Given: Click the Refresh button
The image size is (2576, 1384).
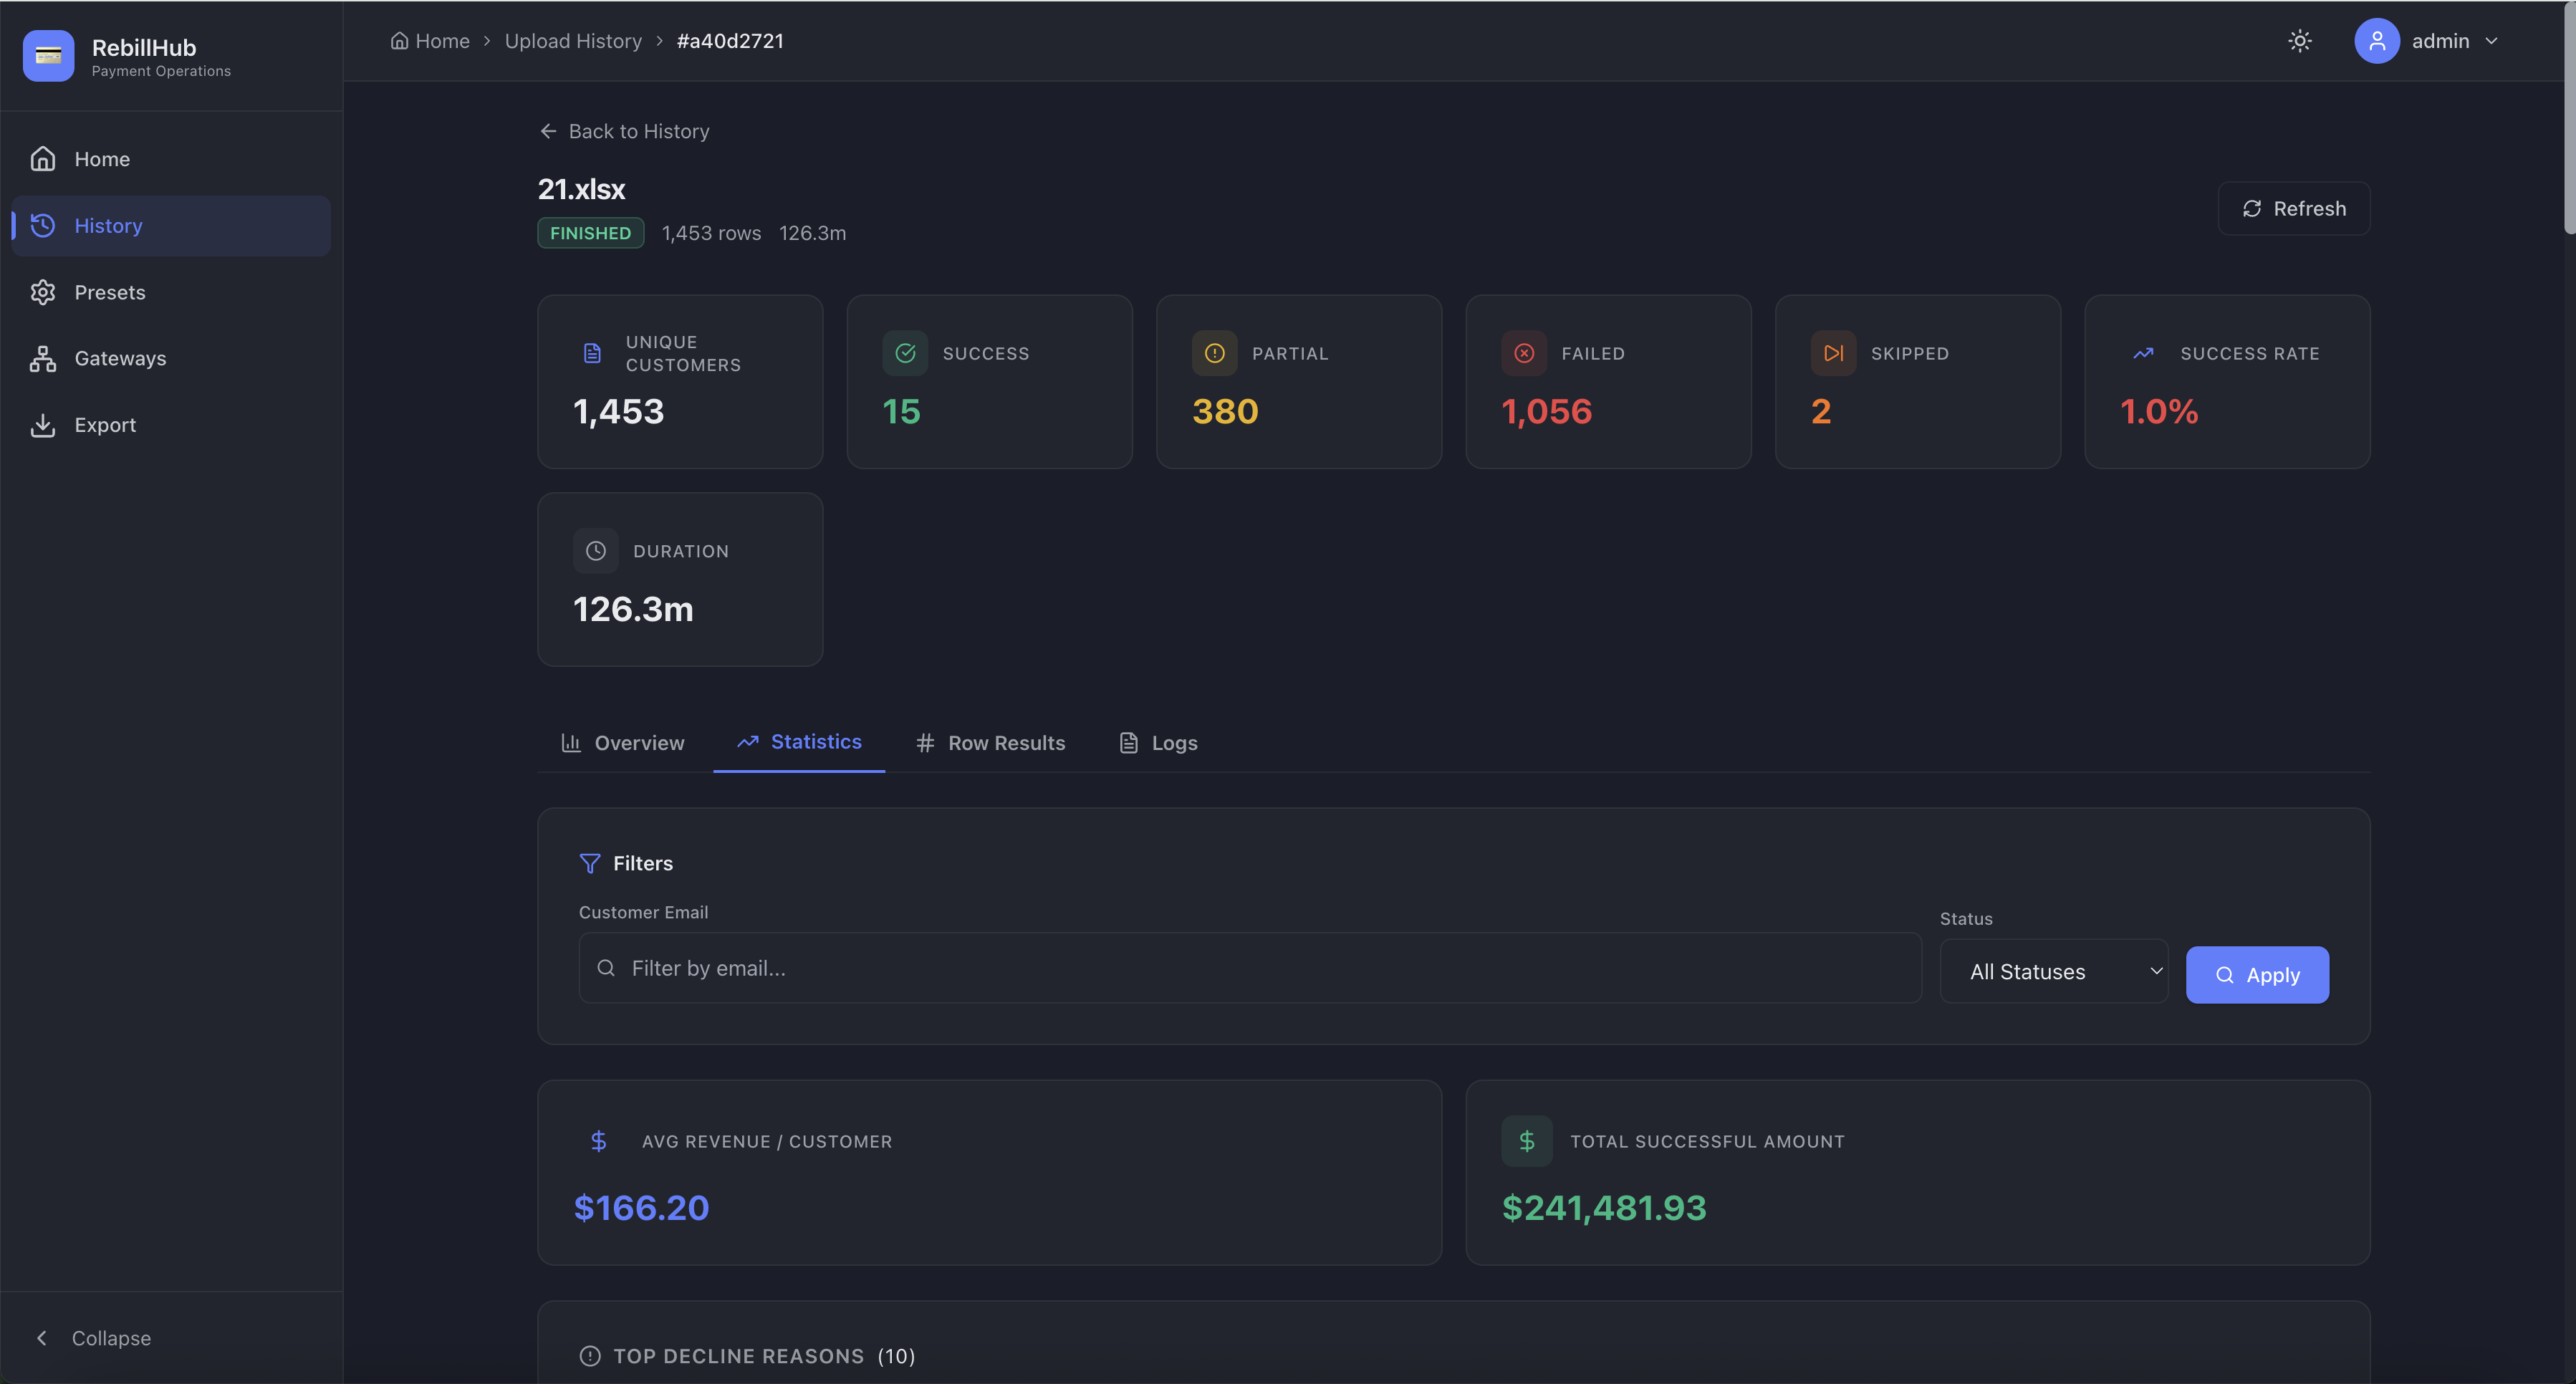Looking at the screenshot, I should pyautogui.click(x=2294, y=208).
